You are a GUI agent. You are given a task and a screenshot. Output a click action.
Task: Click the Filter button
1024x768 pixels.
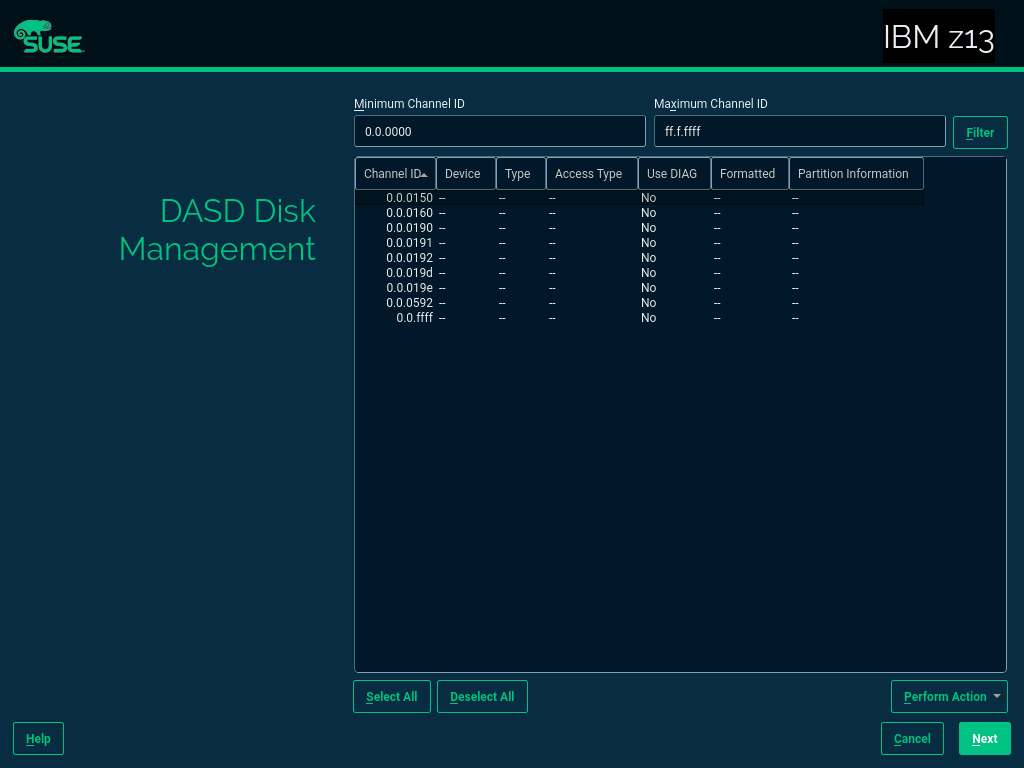point(979,133)
